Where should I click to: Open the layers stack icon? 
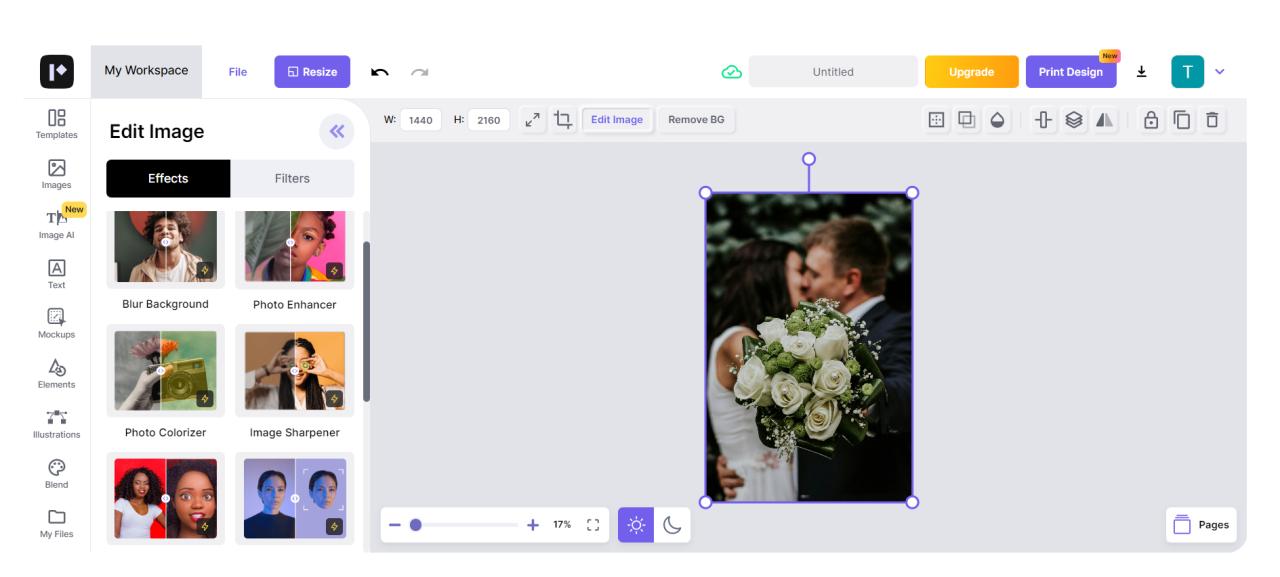click(1074, 120)
